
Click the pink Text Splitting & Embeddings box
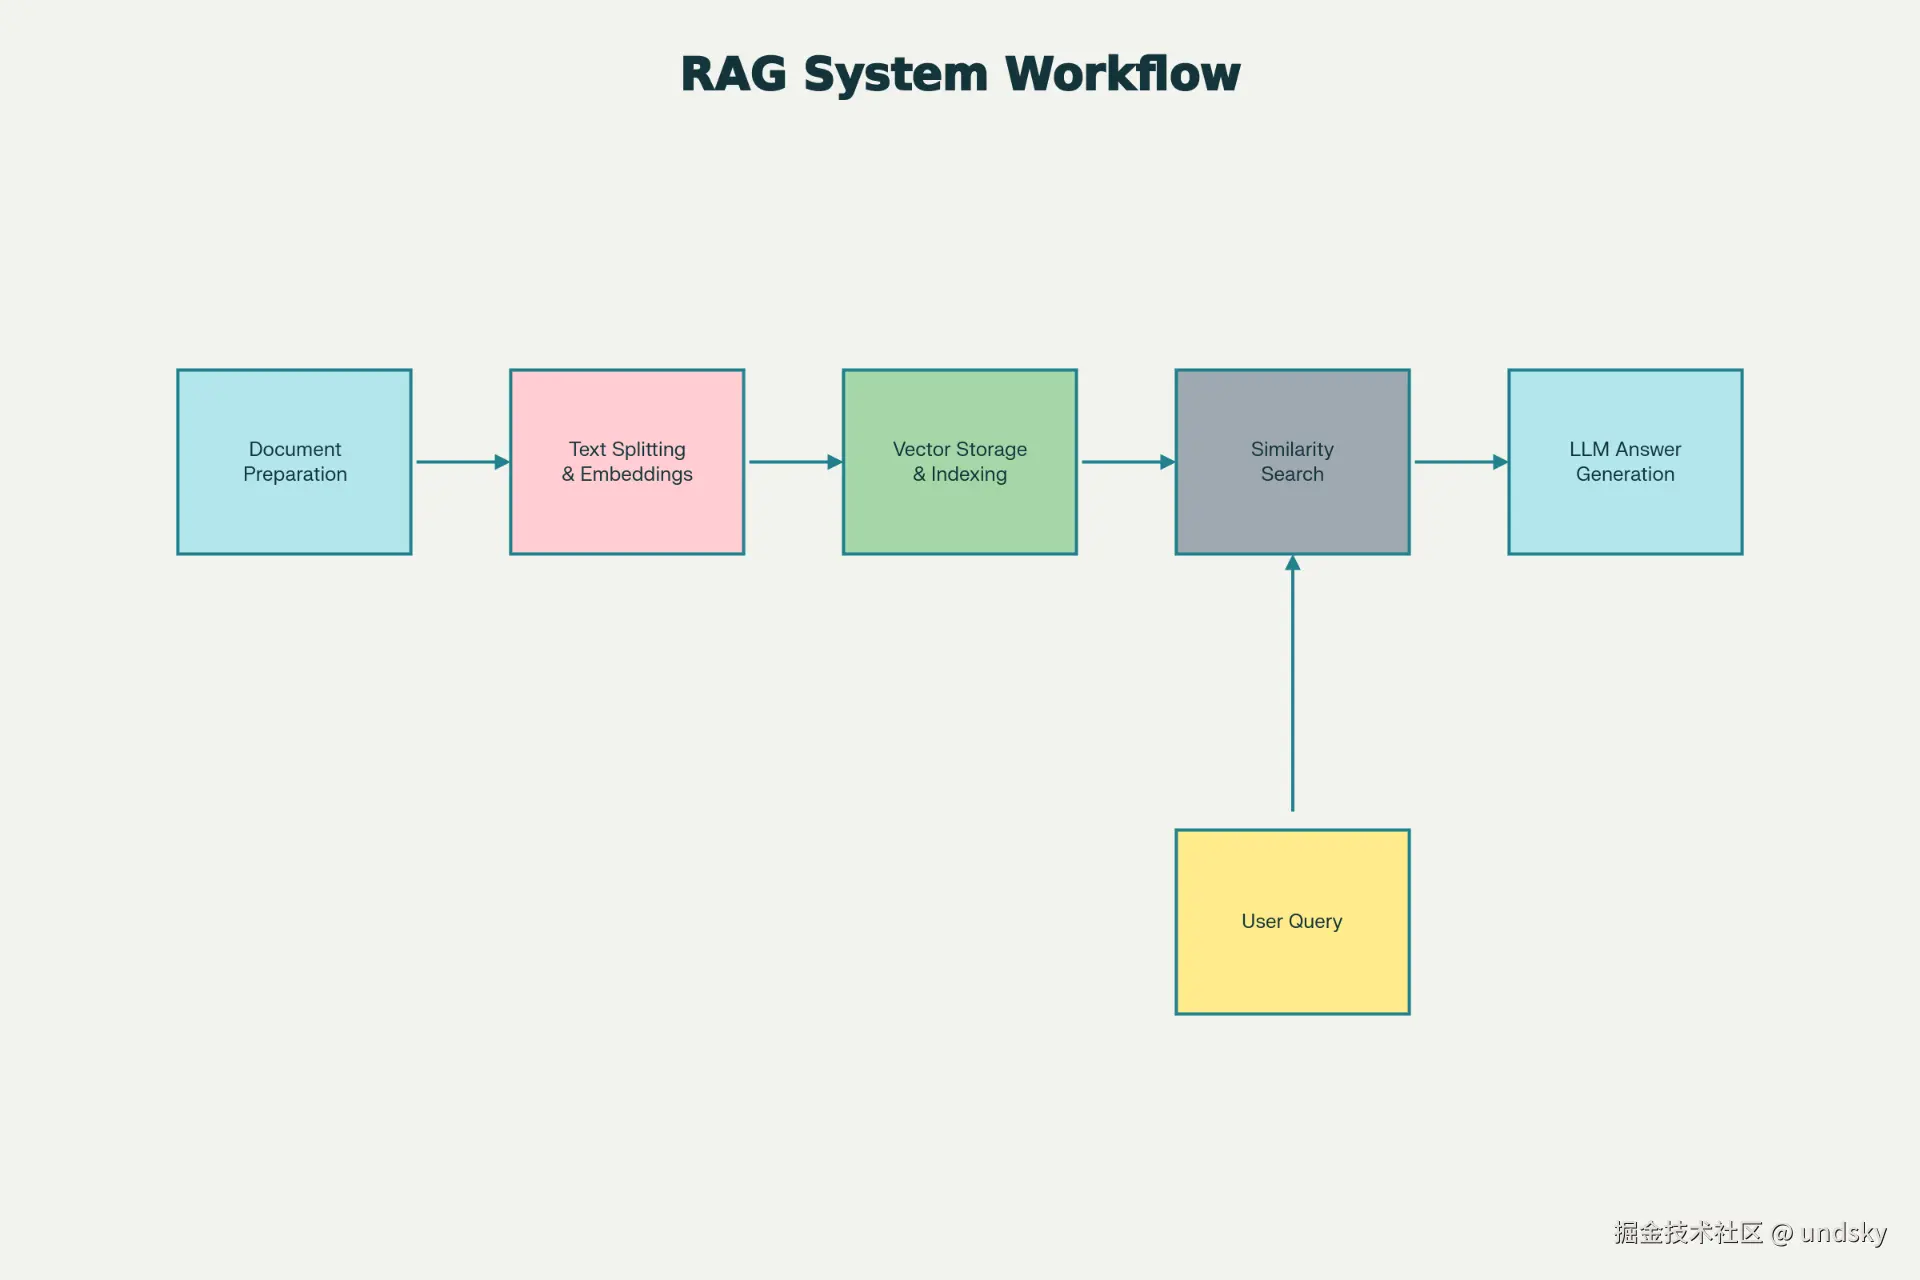[627, 461]
